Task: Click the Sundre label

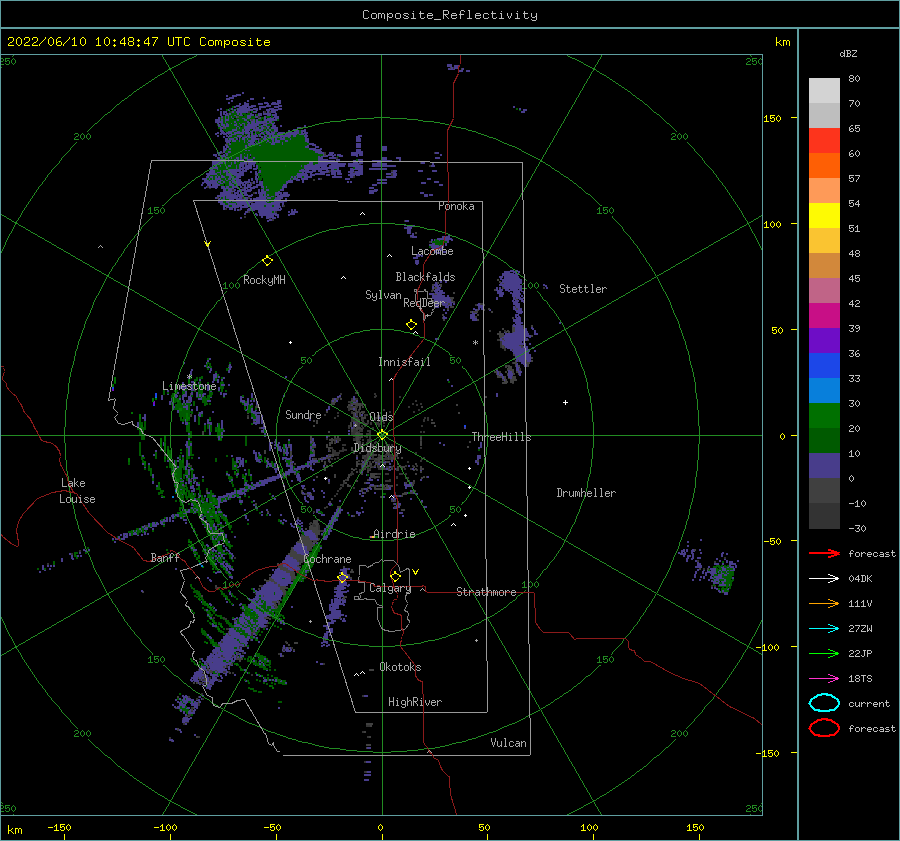Action: click(303, 415)
